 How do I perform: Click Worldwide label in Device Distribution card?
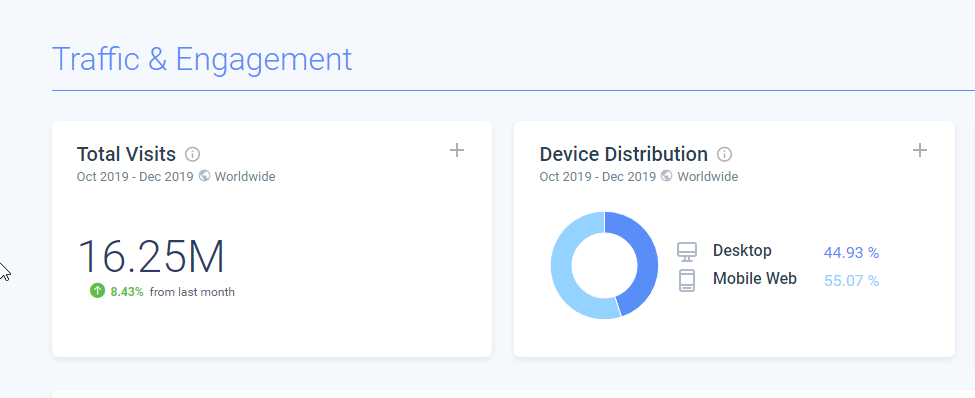coord(708,177)
